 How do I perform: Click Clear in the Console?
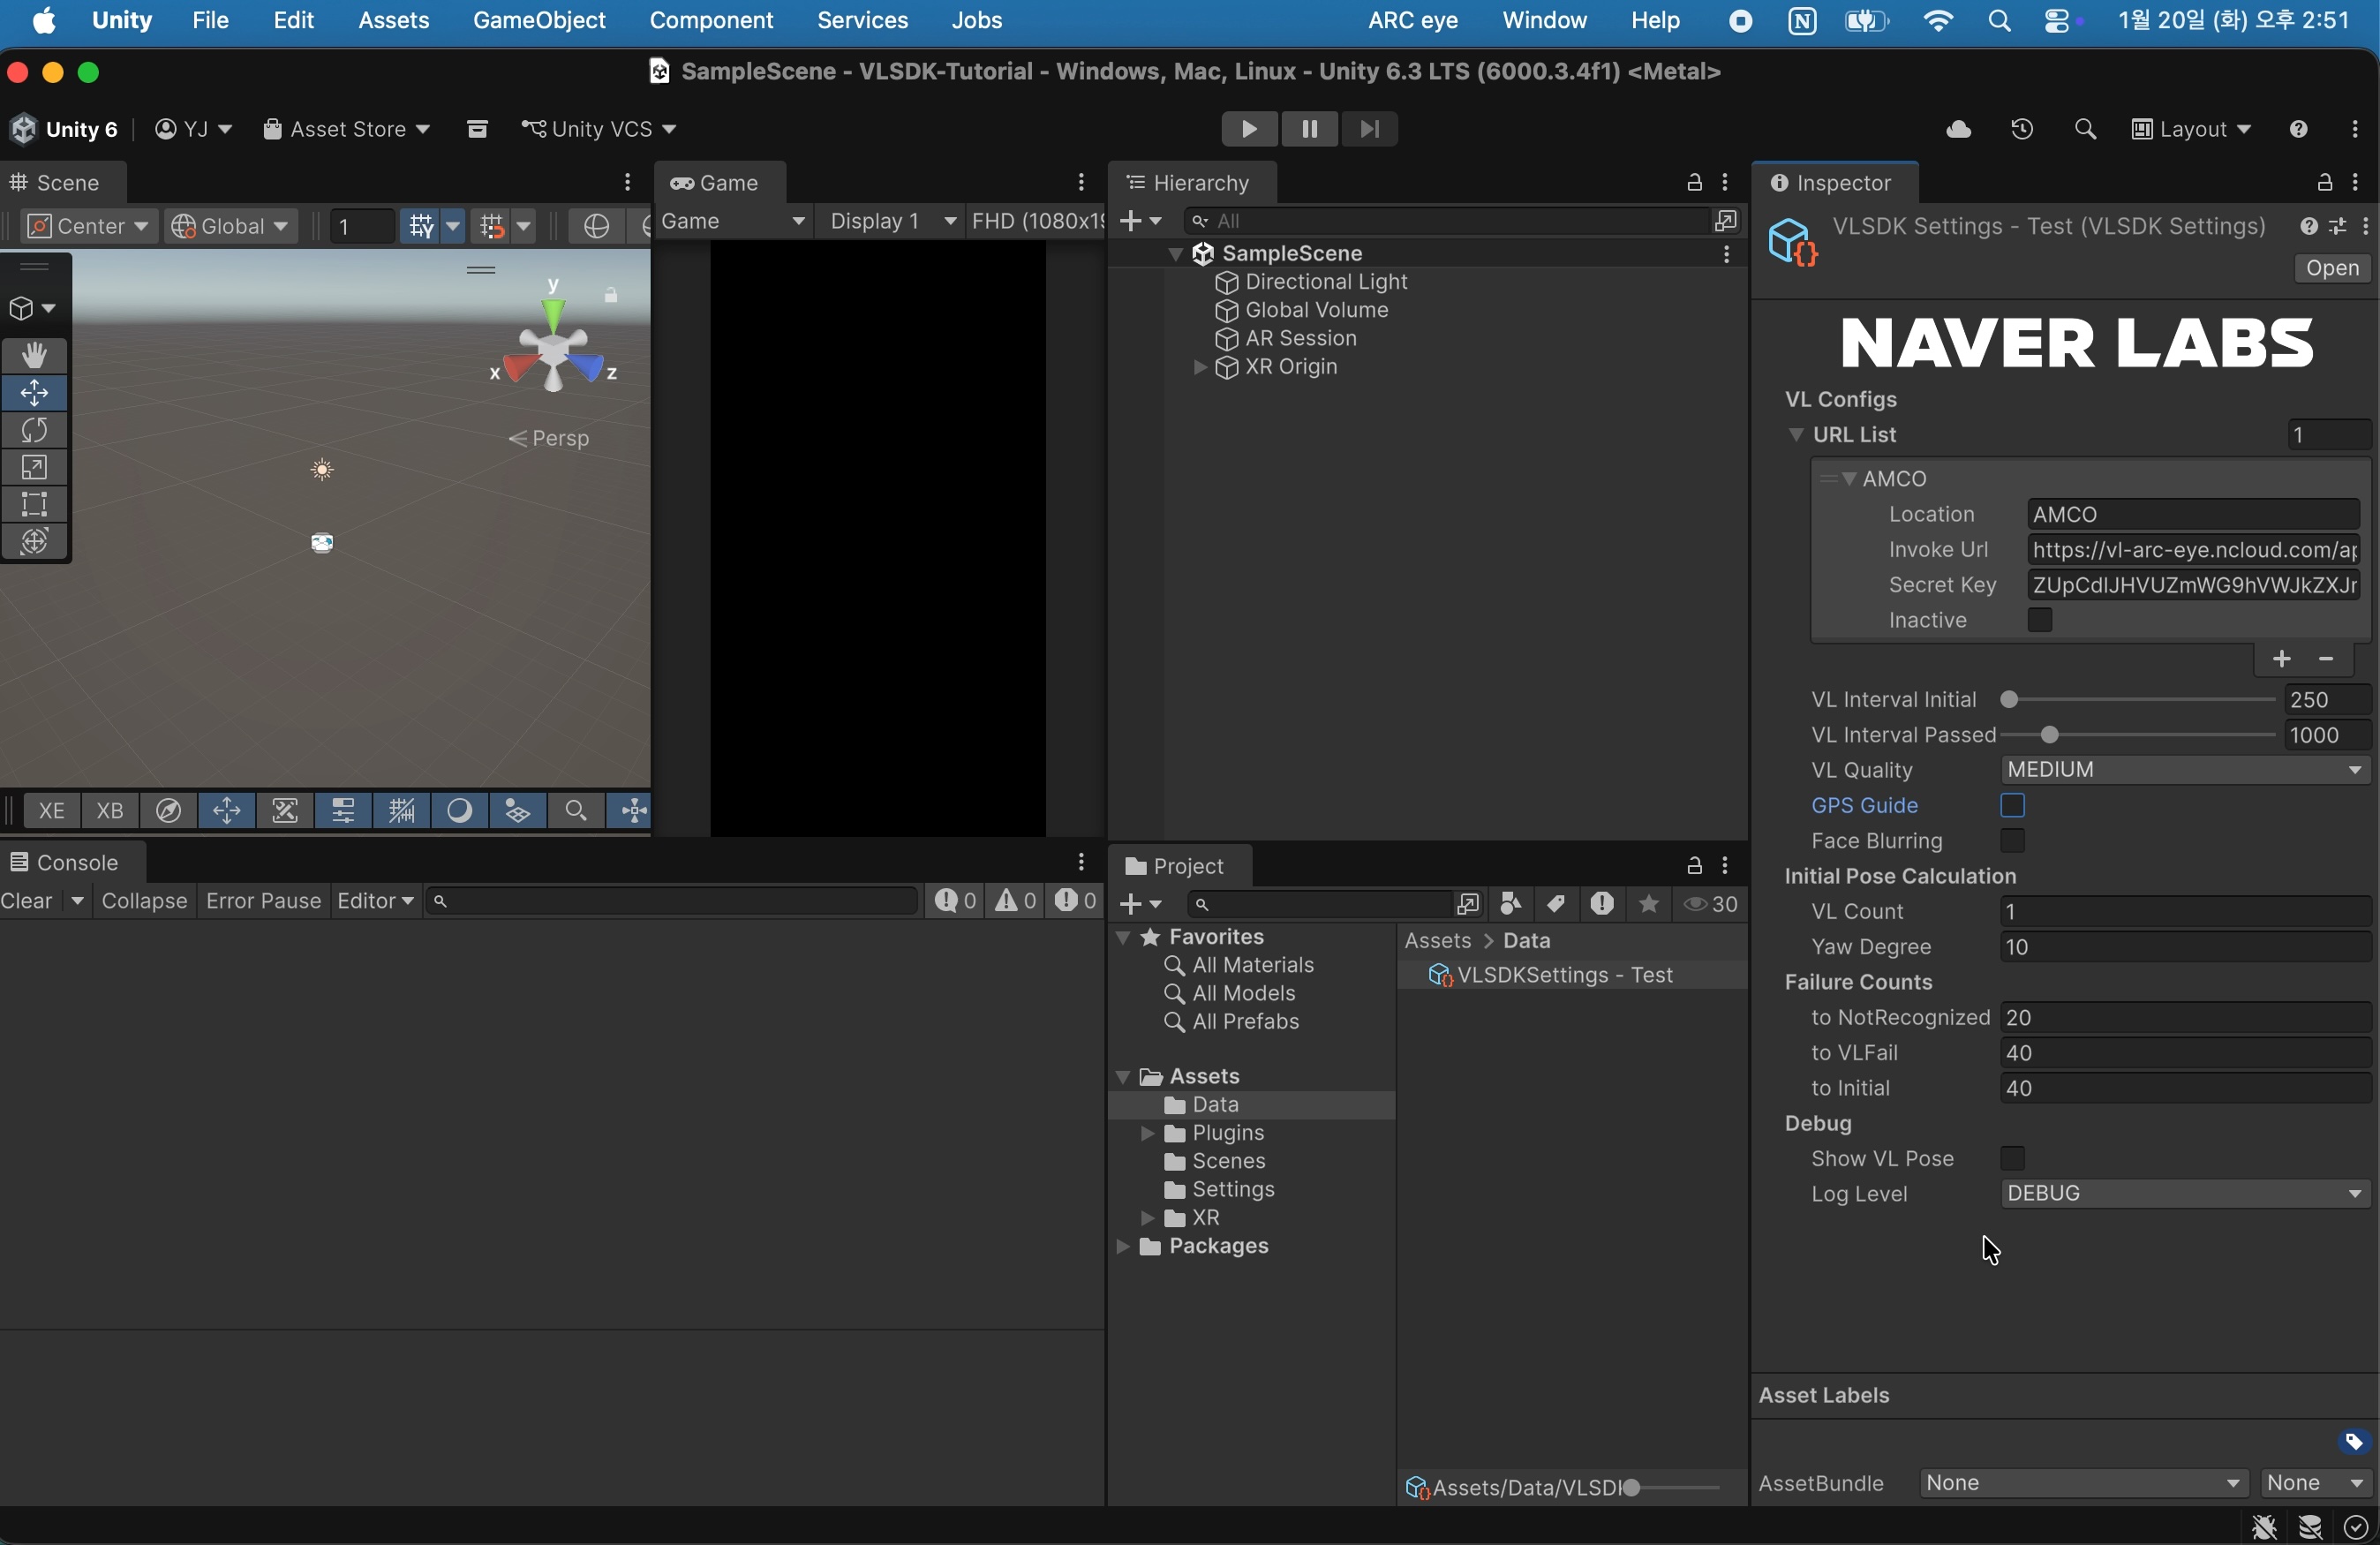[x=27, y=901]
